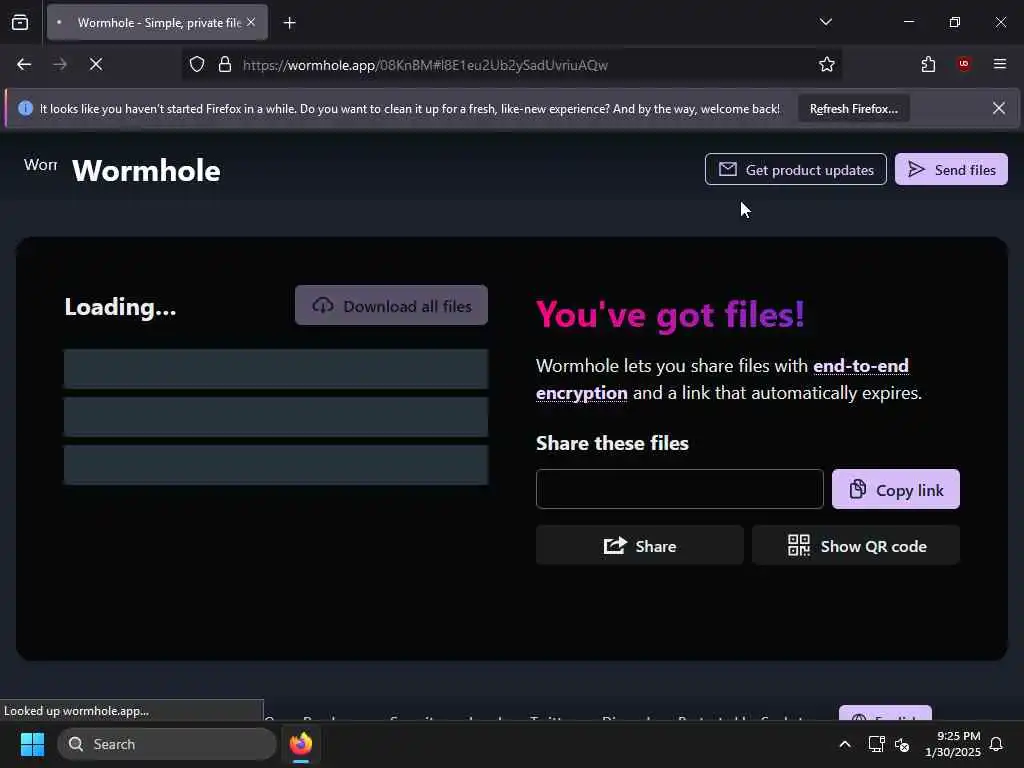This screenshot has height=768, width=1024.
Task: Open tracking protection shield icon
Action: [x=197, y=65]
